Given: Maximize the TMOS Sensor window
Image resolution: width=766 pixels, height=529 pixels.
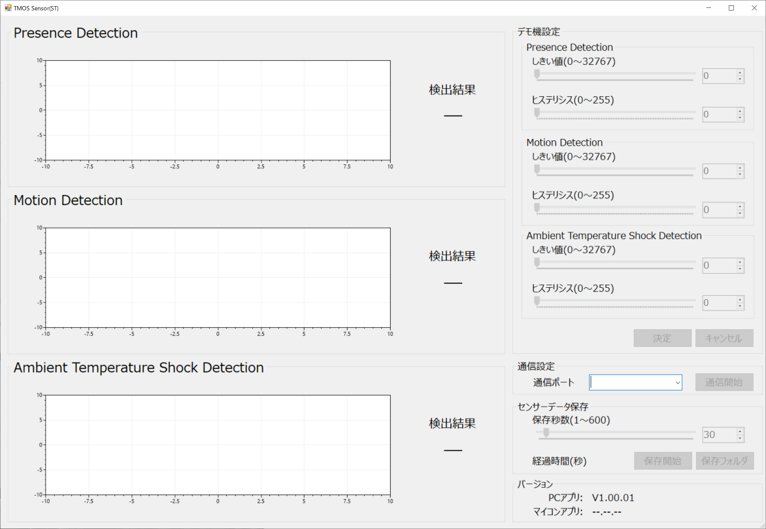Looking at the screenshot, I should [x=731, y=8].
